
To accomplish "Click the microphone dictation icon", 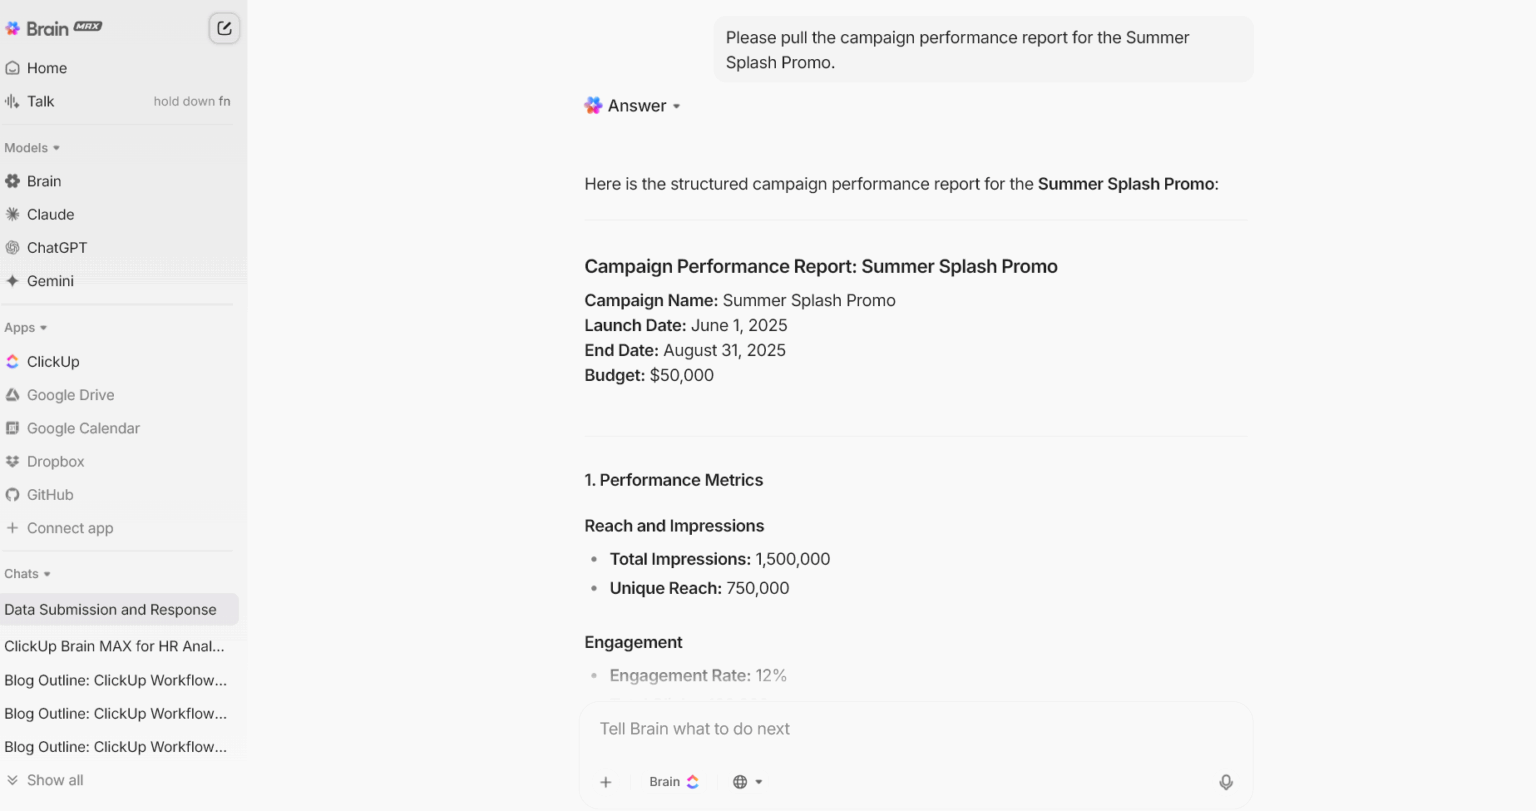I will click(1226, 782).
